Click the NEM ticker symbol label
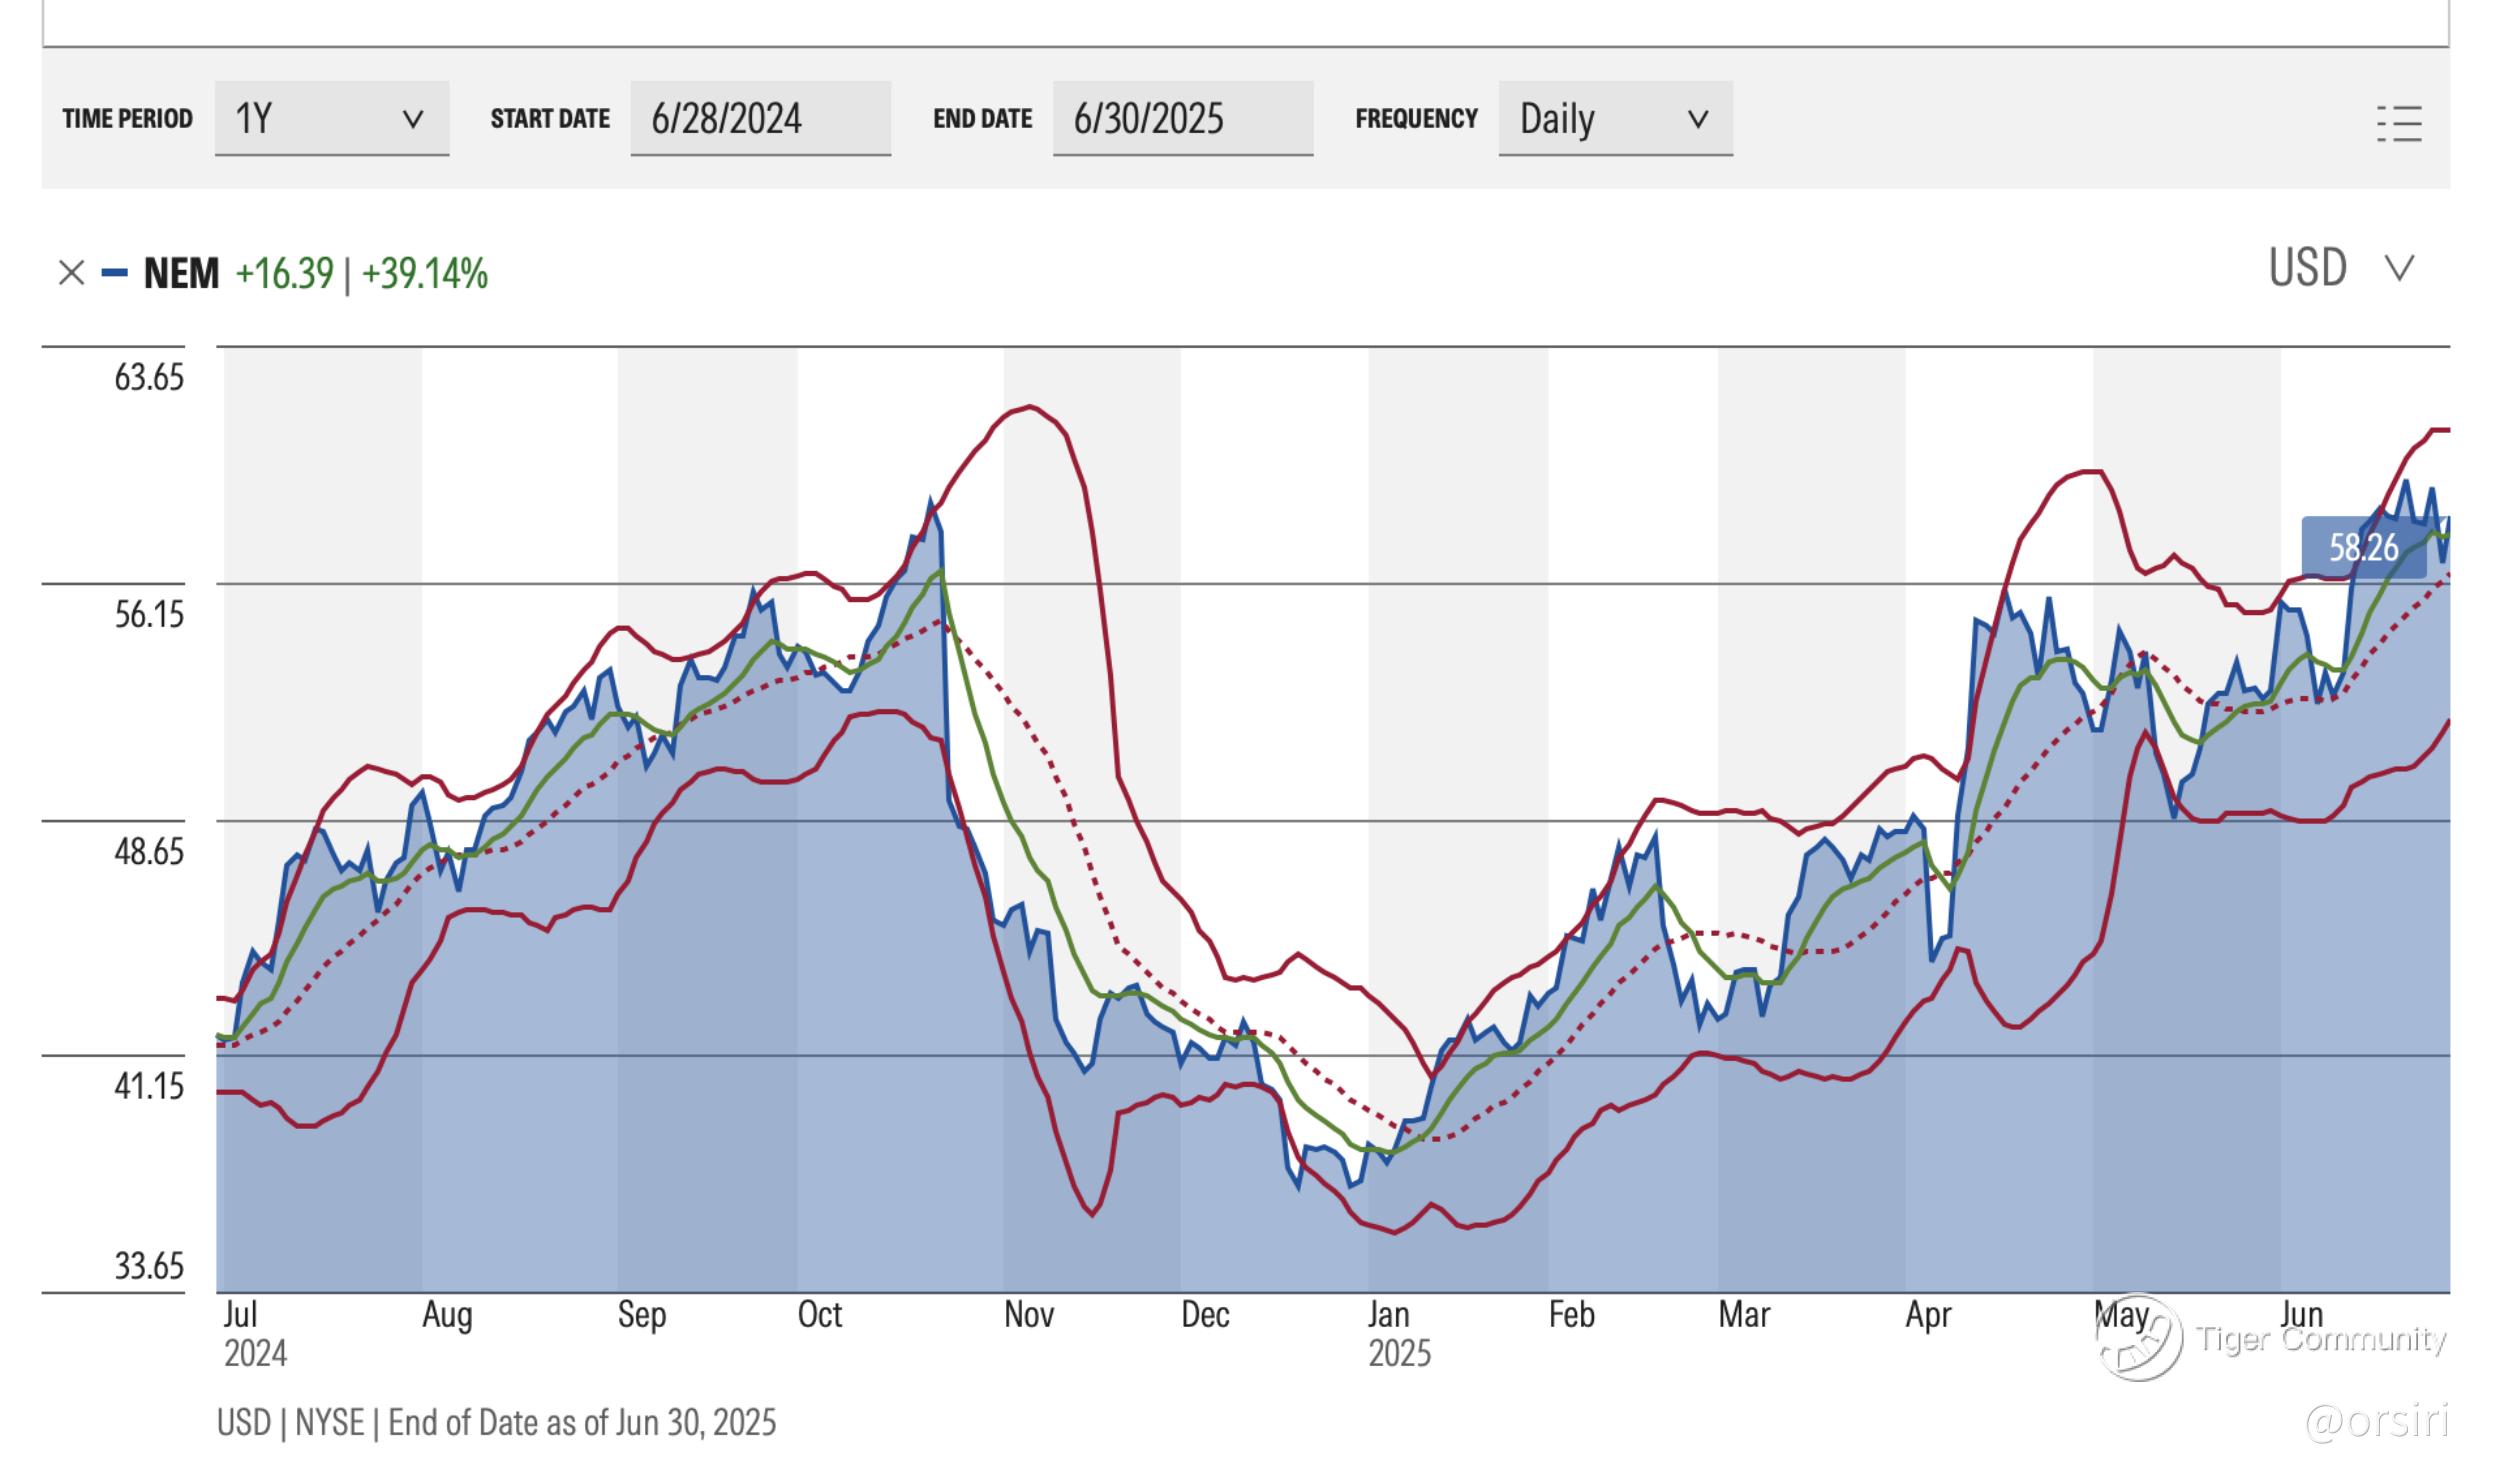2500x1478 pixels. point(181,273)
